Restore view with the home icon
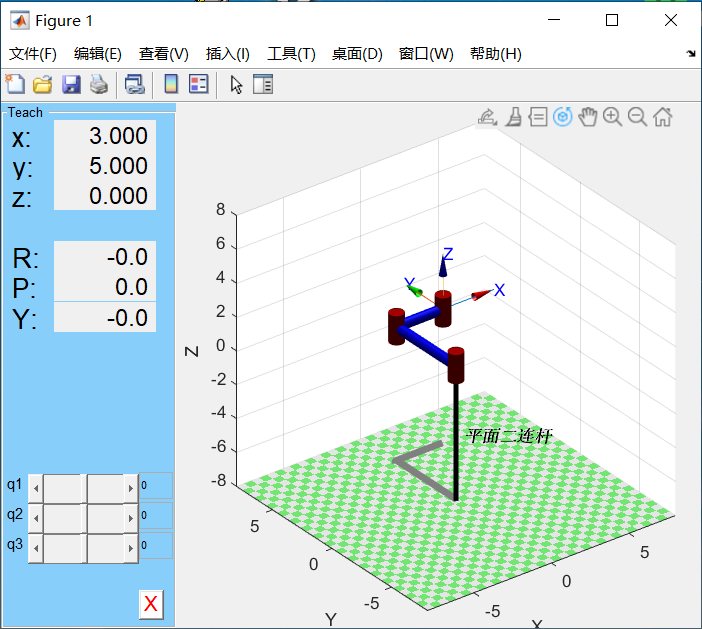This screenshot has height=629, width=702. [663, 117]
